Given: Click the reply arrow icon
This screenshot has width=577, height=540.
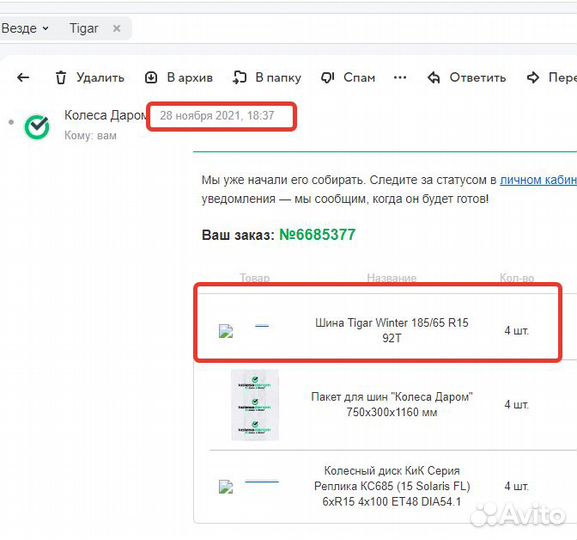Looking at the screenshot, I should pos(434,78).
